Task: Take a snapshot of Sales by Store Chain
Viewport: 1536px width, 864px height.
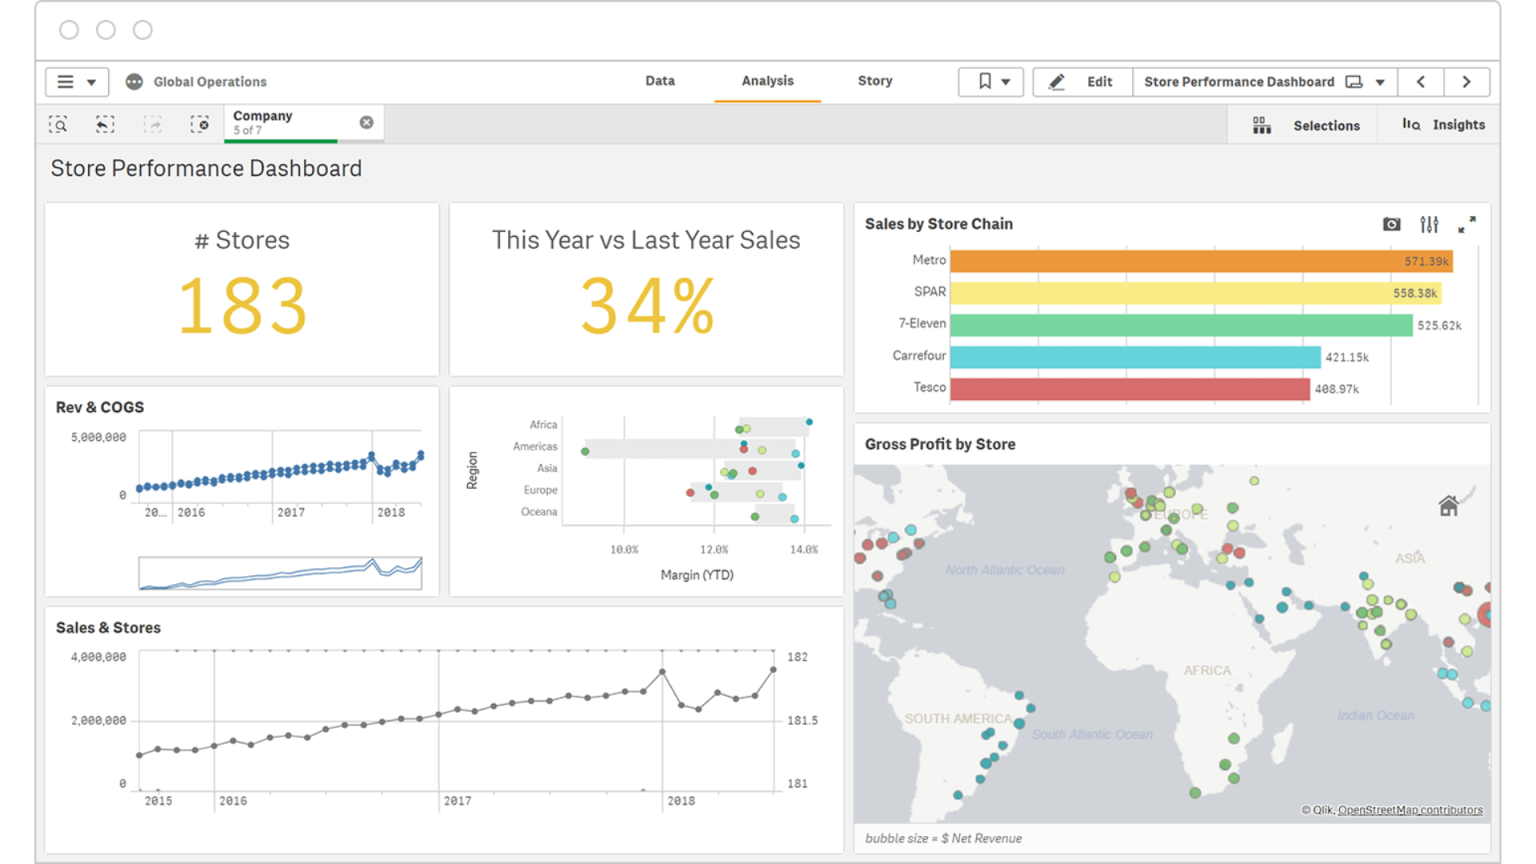Action: coord(1391,224)
